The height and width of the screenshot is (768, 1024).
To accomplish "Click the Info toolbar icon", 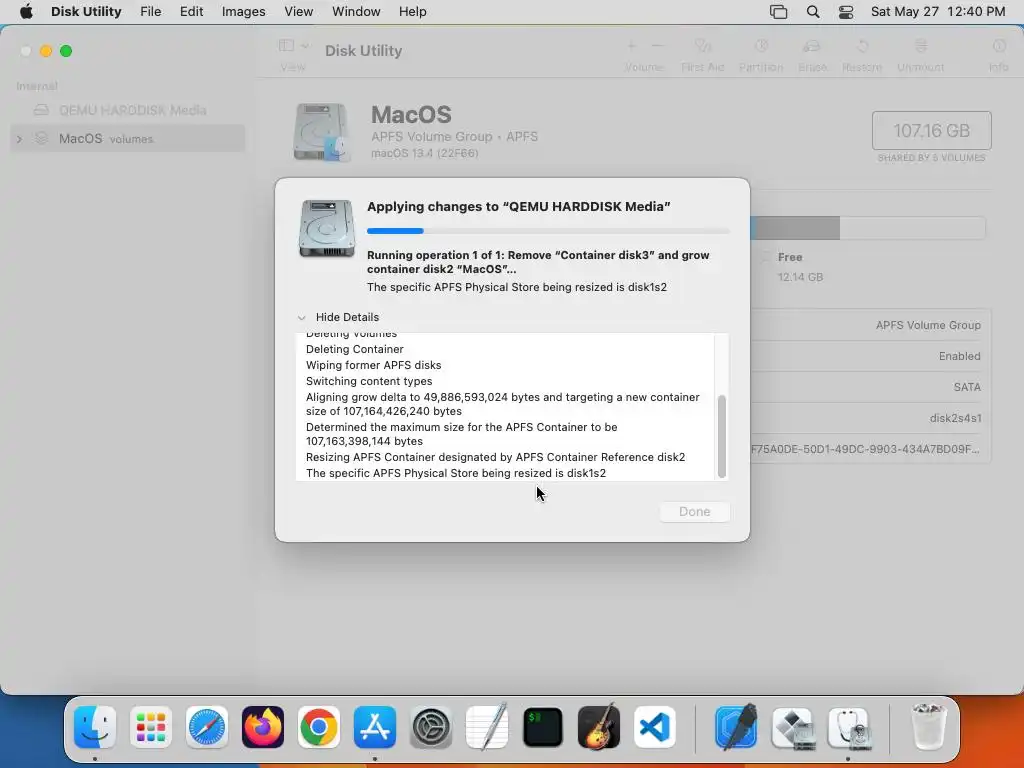I will click(999, 46).
